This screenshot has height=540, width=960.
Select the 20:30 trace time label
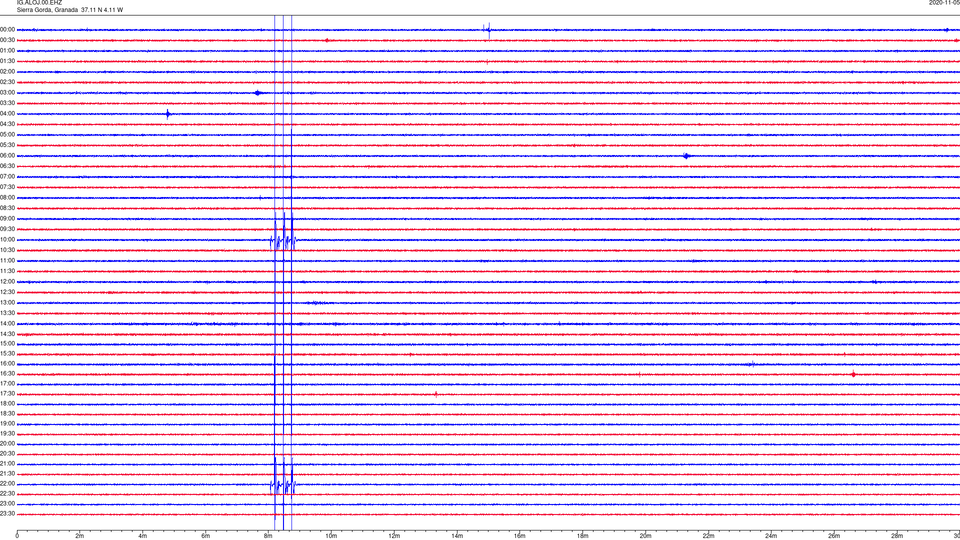coord(7,454)
